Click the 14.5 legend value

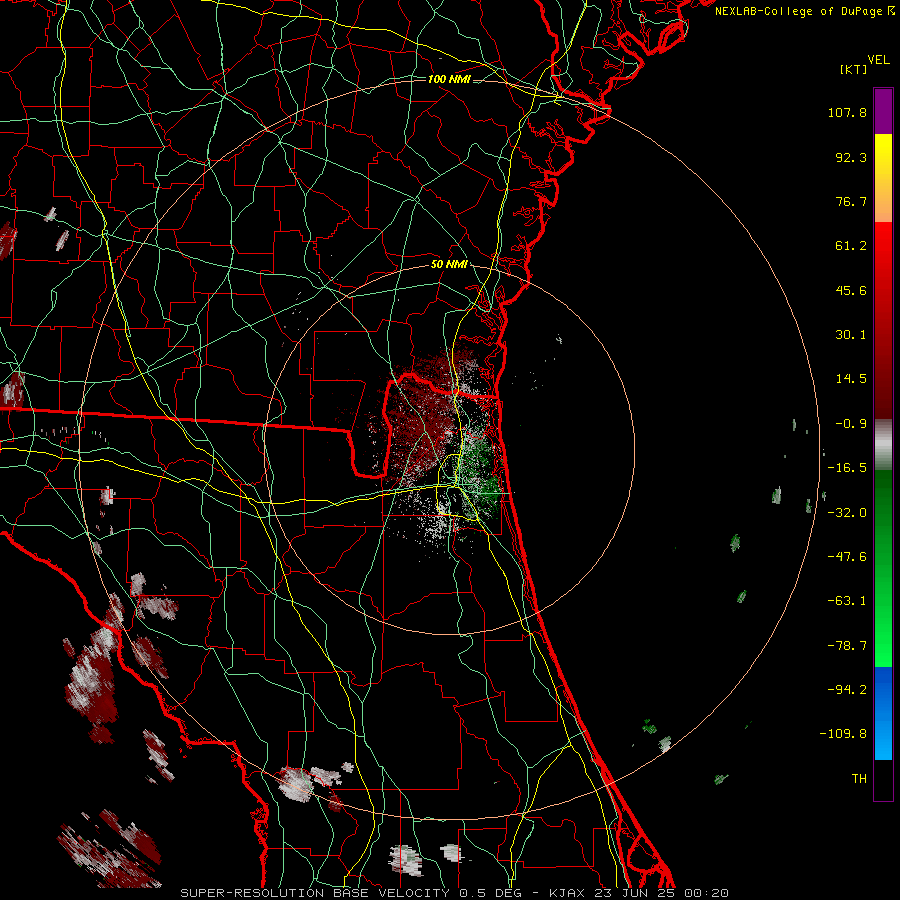click(x=851, y=379)
